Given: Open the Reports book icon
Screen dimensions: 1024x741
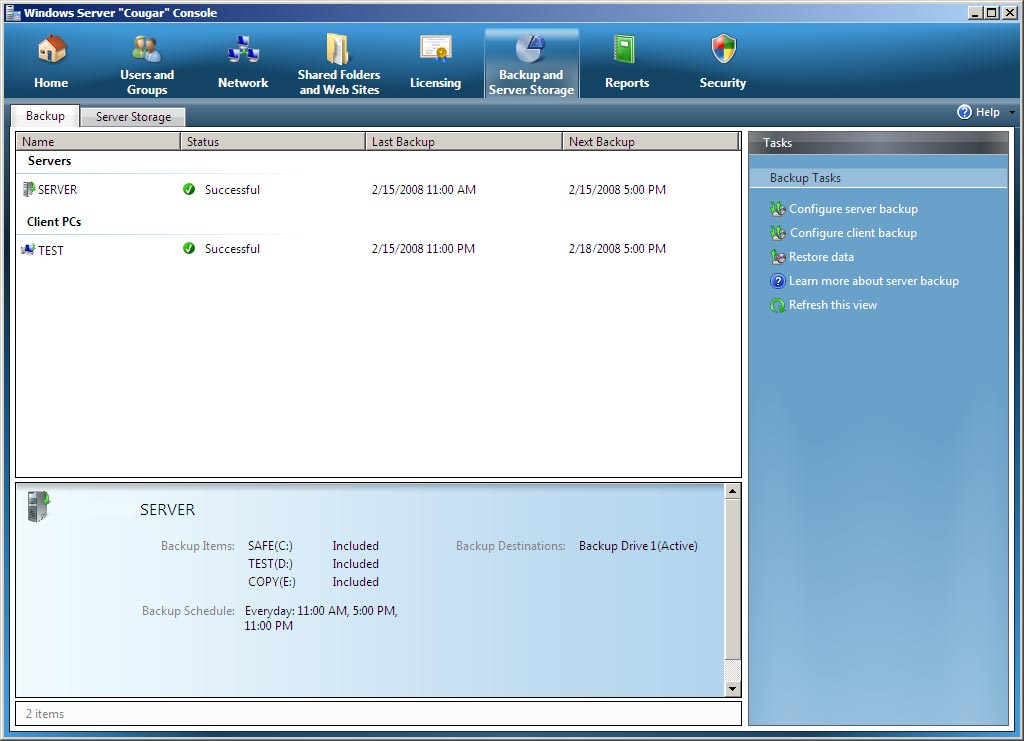Looking at the screenshot, I should pos(625,50).
